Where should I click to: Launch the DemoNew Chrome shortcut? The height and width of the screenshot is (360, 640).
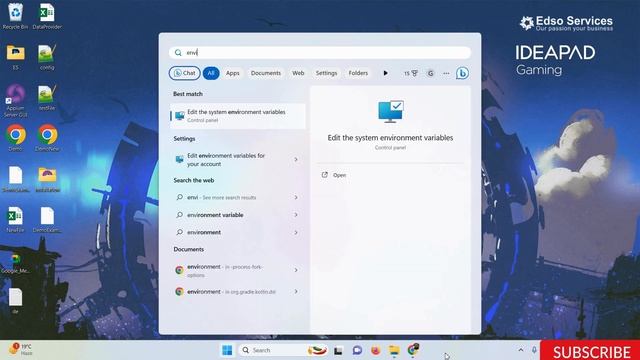(47, 138)
